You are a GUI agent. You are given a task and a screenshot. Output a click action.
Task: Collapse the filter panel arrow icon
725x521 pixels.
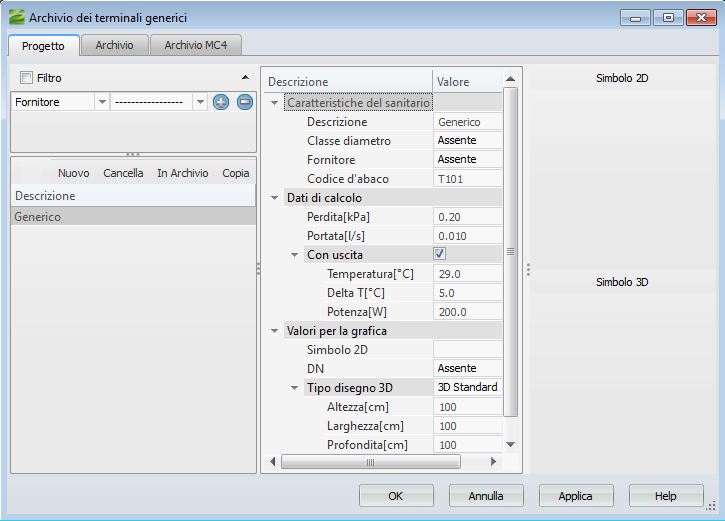pyautogui.click(x=246, y=78)
